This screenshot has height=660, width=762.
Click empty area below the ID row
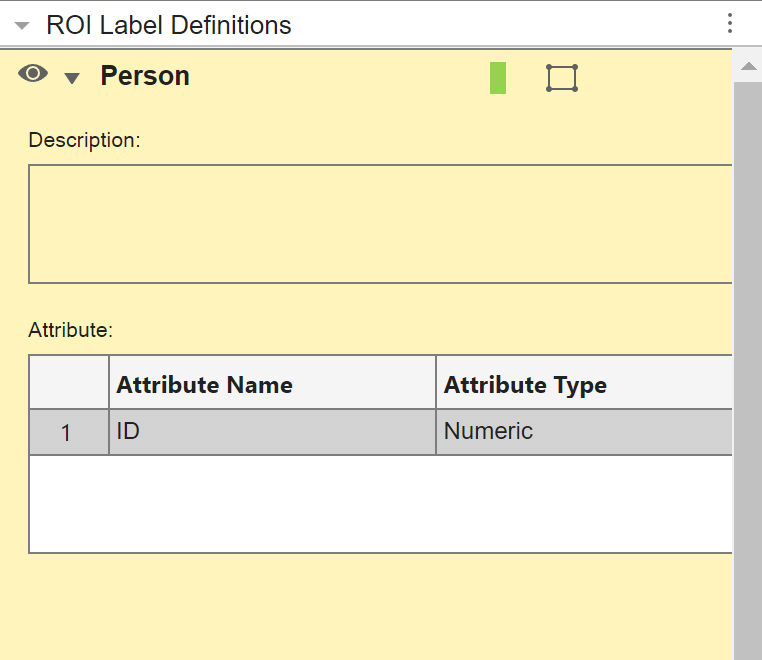point(380,503)
